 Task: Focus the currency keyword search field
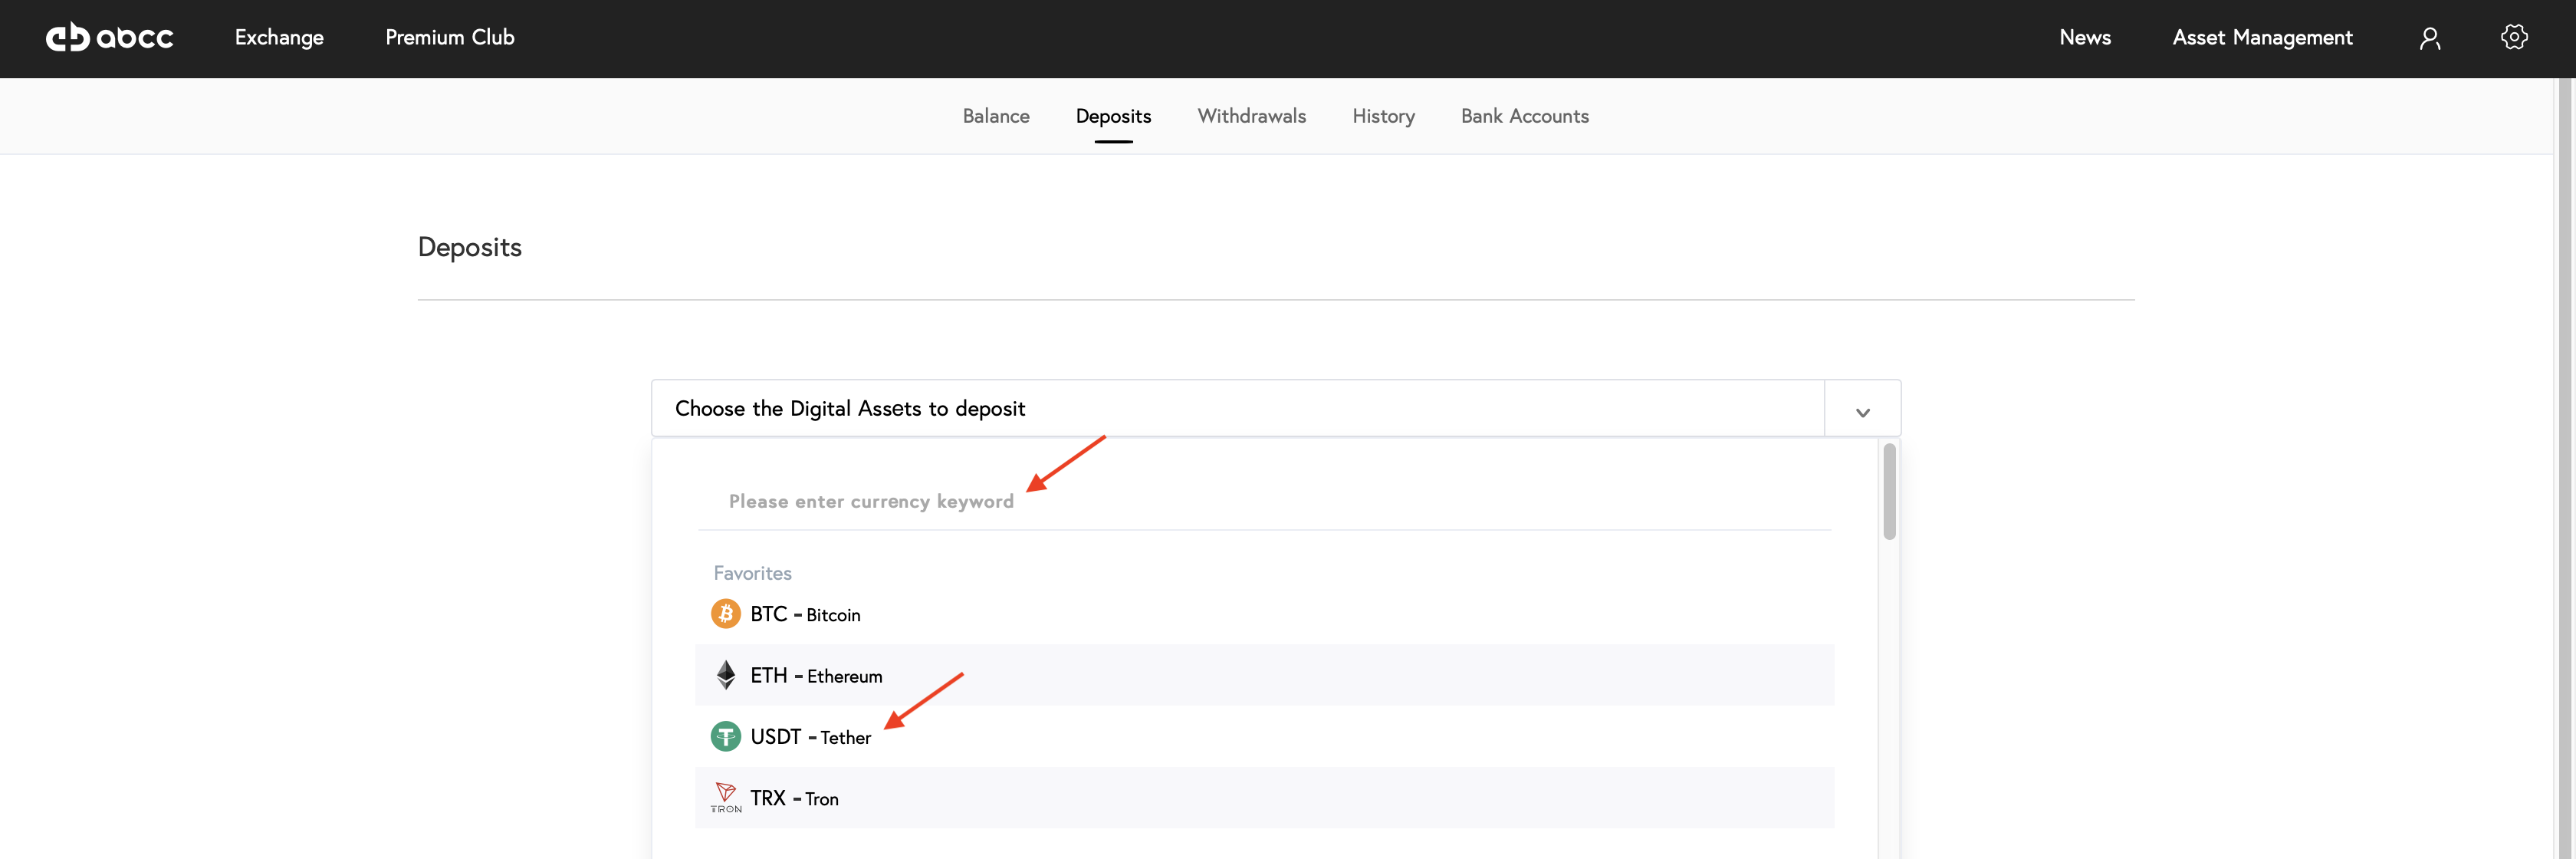tap(1265, 501)
